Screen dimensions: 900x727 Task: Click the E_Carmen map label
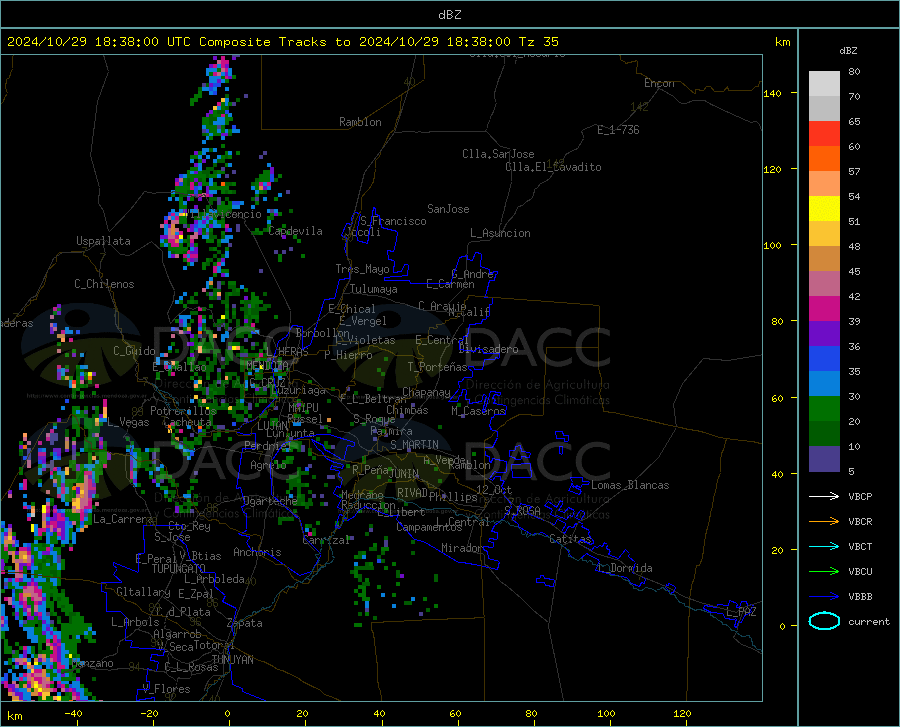450,283
